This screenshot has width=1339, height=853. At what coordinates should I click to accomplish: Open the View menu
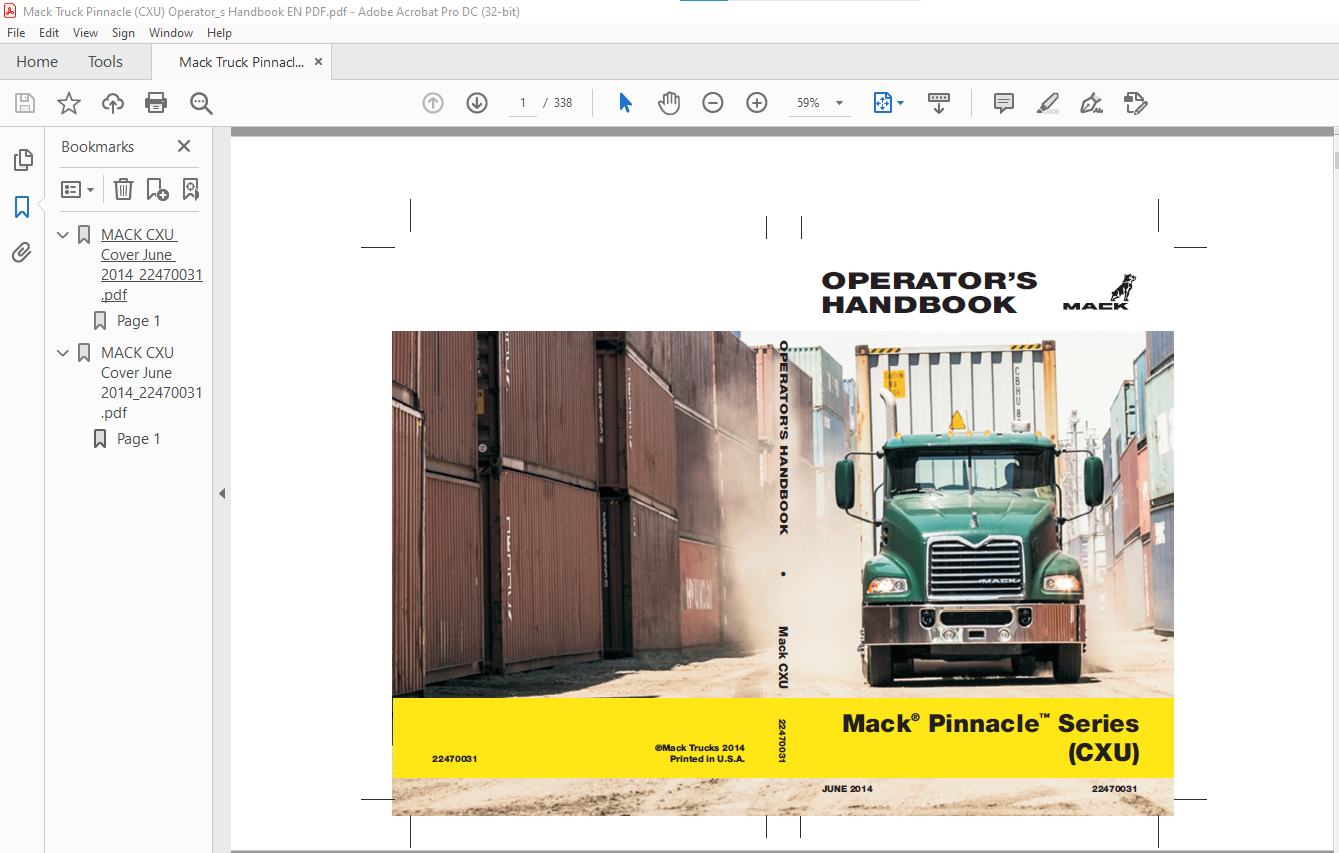85,33
